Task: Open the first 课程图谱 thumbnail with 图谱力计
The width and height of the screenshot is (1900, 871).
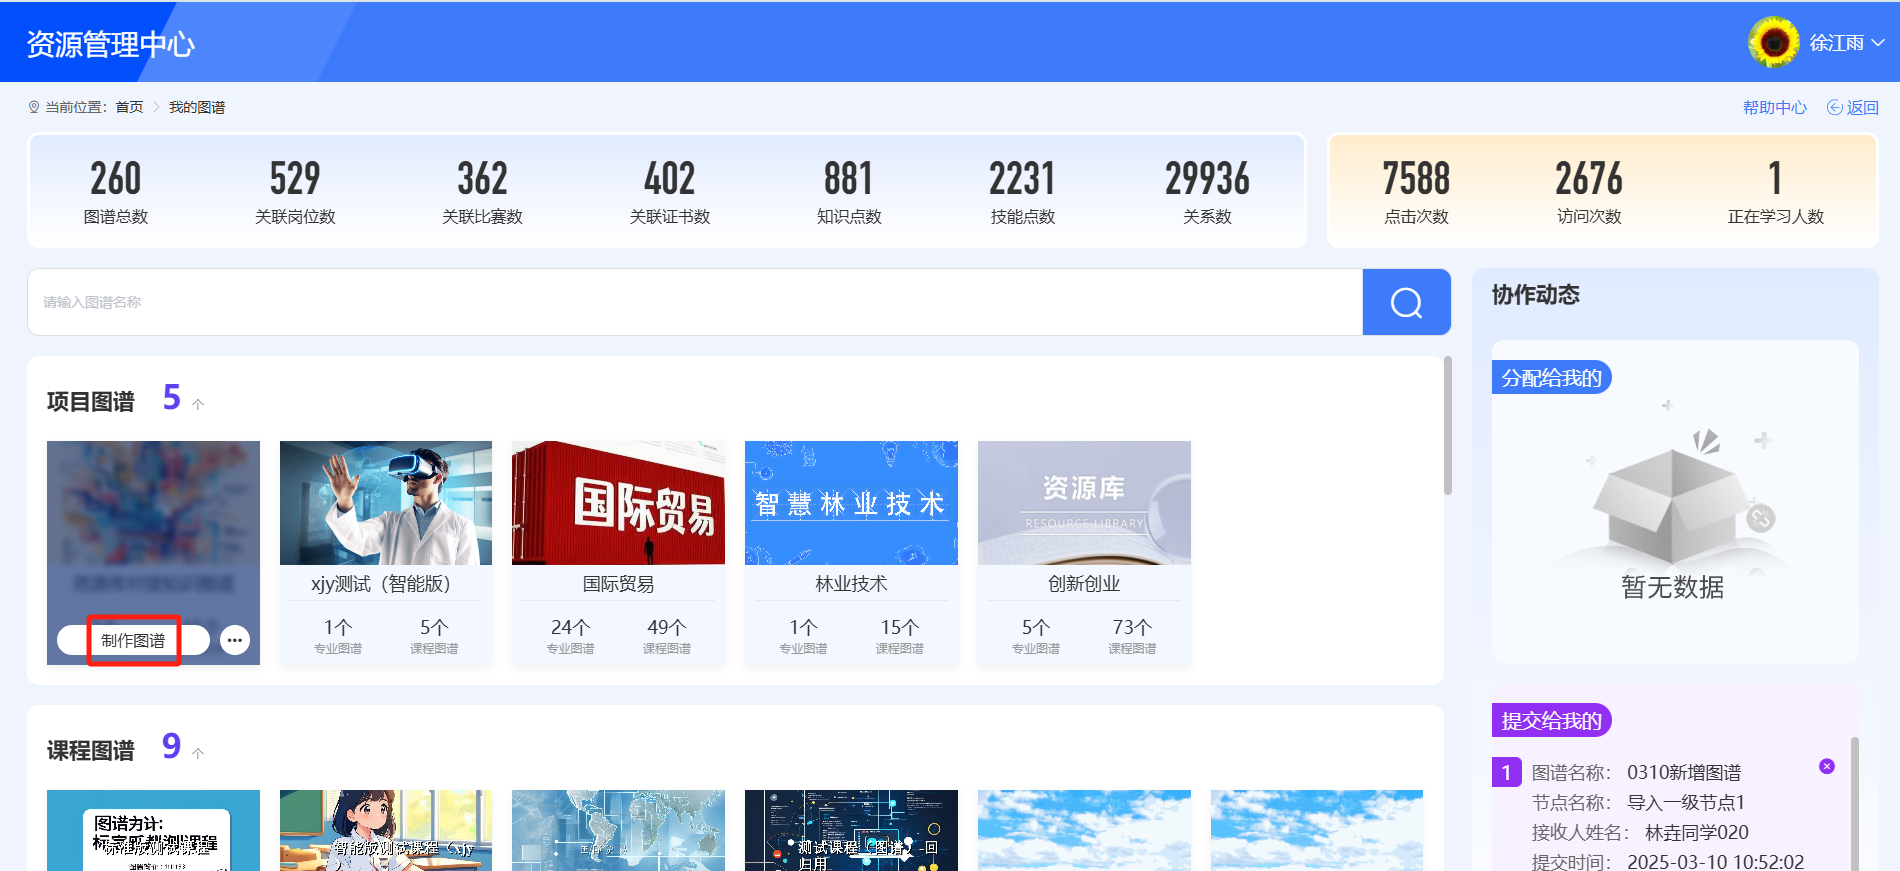Action: [153, 830]
